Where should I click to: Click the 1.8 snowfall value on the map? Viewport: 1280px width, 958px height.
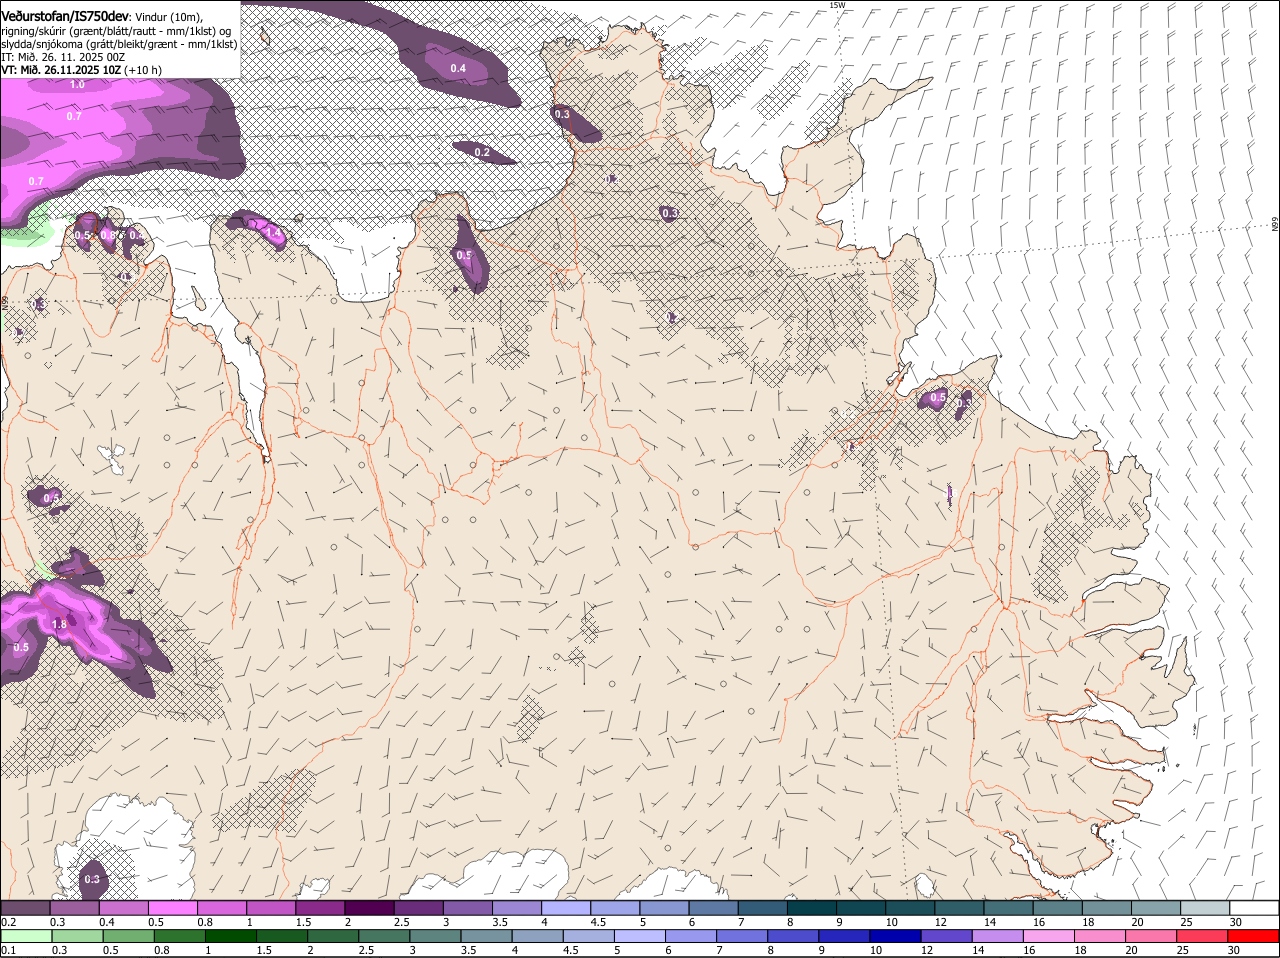point(59,625)
